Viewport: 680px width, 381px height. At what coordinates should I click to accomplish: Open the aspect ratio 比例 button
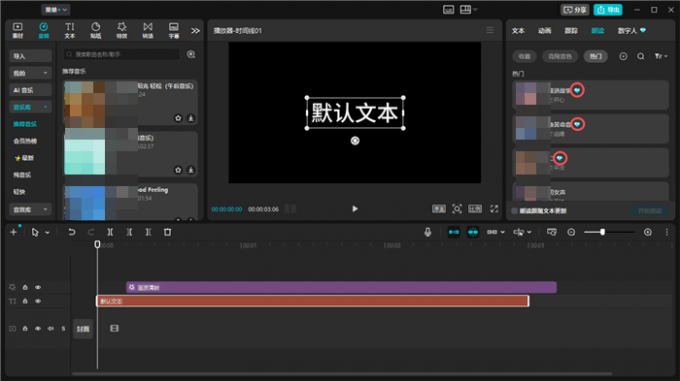click(475, 209)
